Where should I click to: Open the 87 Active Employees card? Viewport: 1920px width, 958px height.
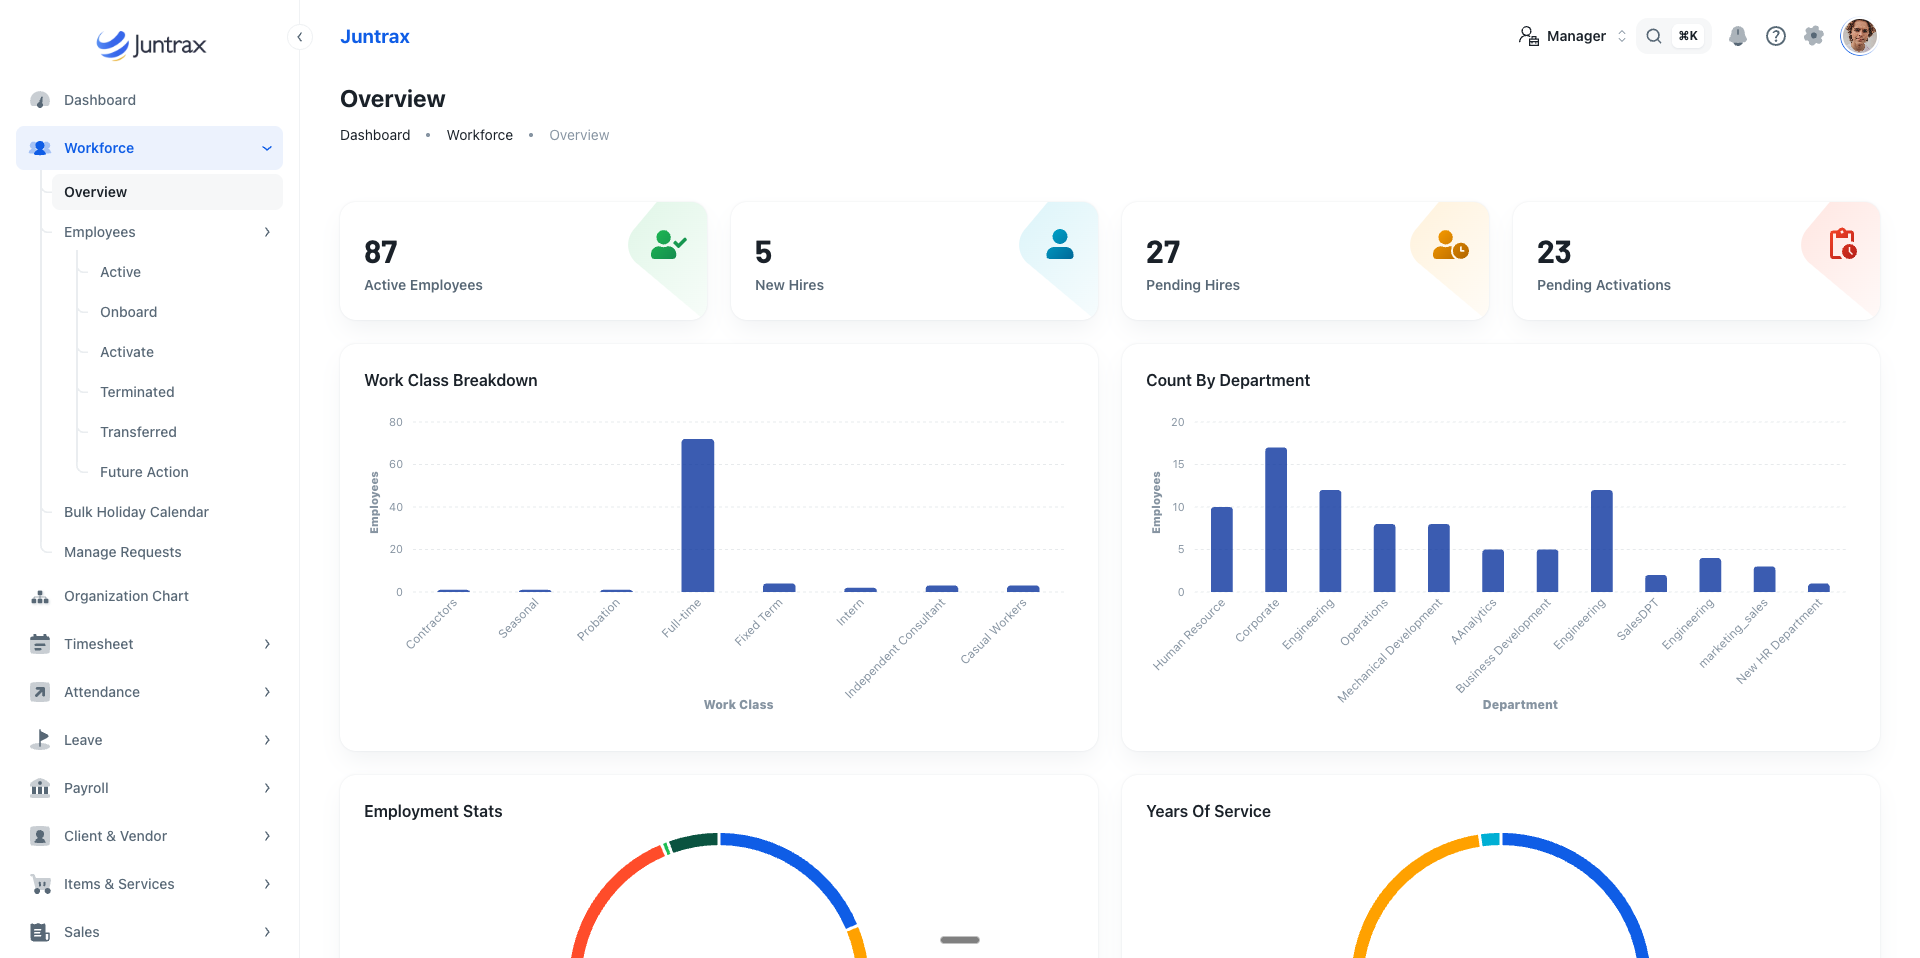point(523,261)
